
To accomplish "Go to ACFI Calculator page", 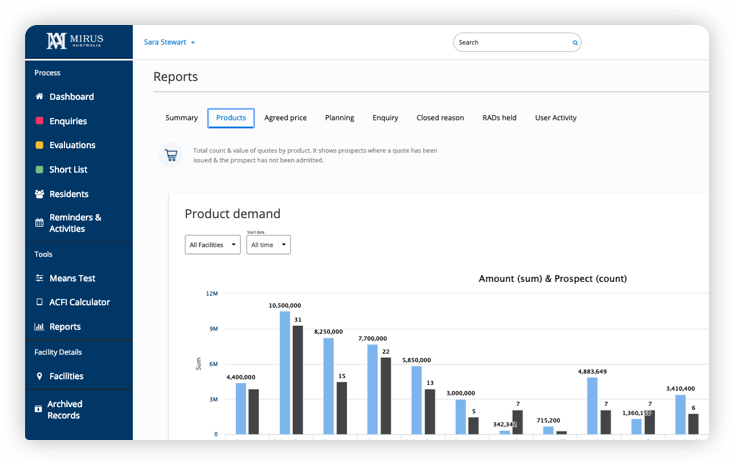I will [x=79, y=302].
